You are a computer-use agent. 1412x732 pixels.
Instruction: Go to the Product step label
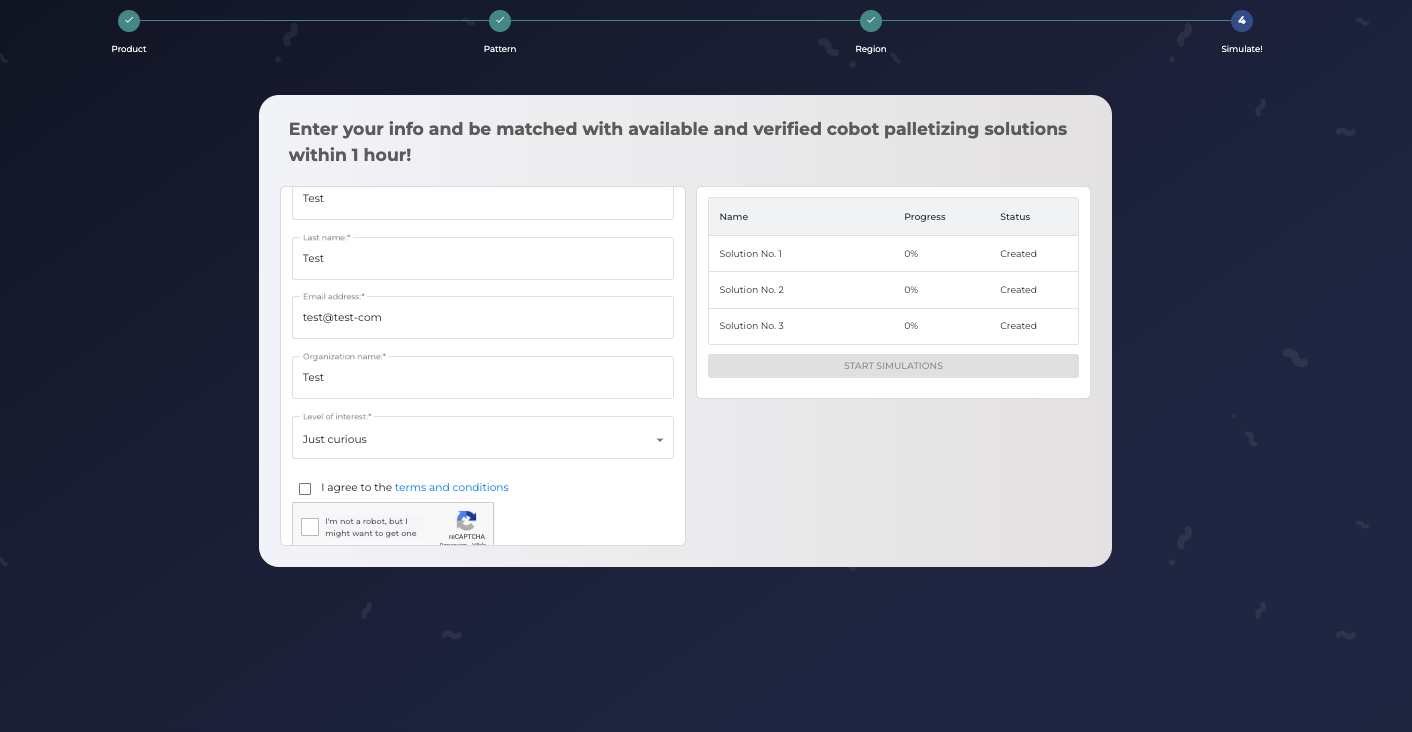click(x=129, y=49)
